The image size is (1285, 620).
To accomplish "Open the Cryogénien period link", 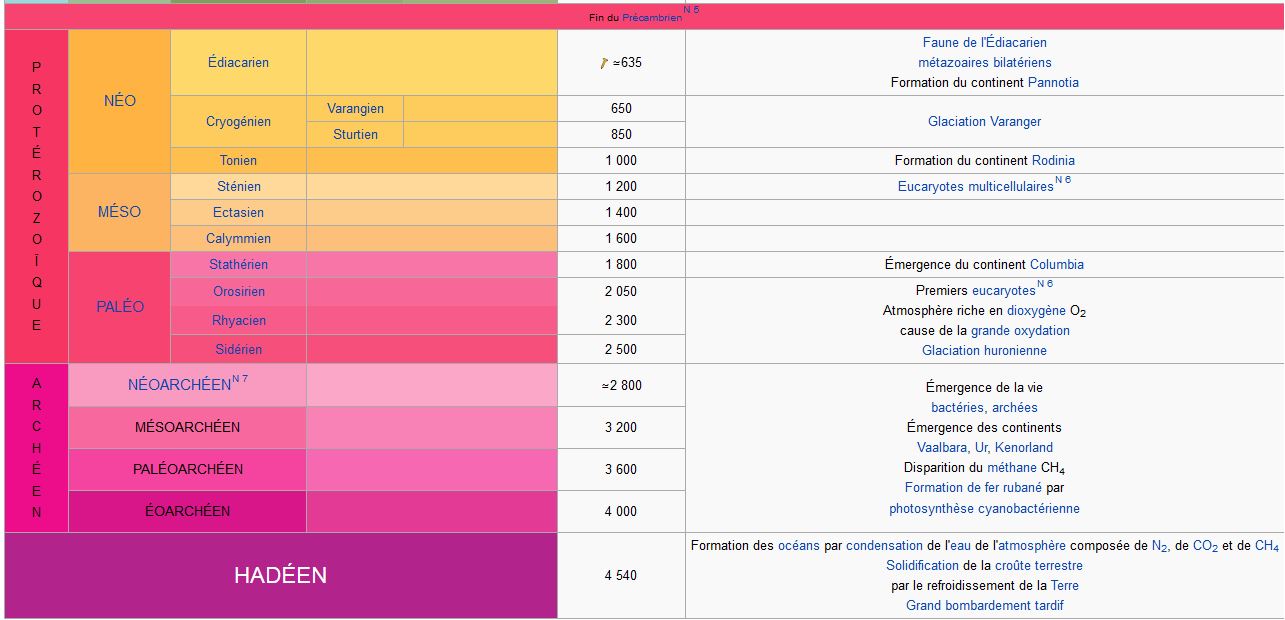I will click(x=238, y=121).
